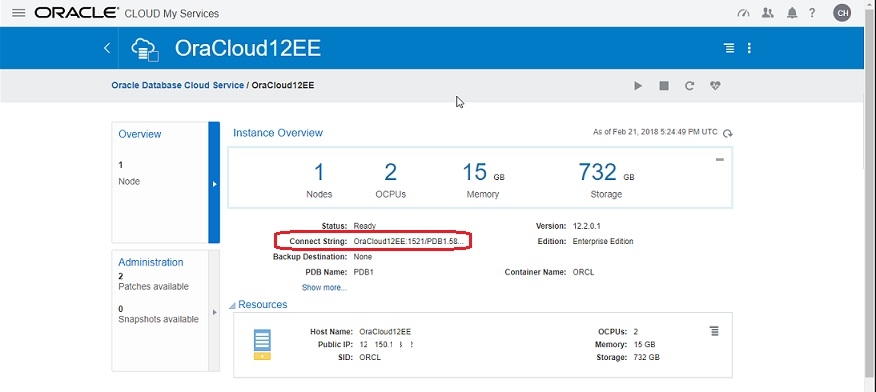
Task: Click the 732 GB Storage metric
Action: click(x=606, y=180)
